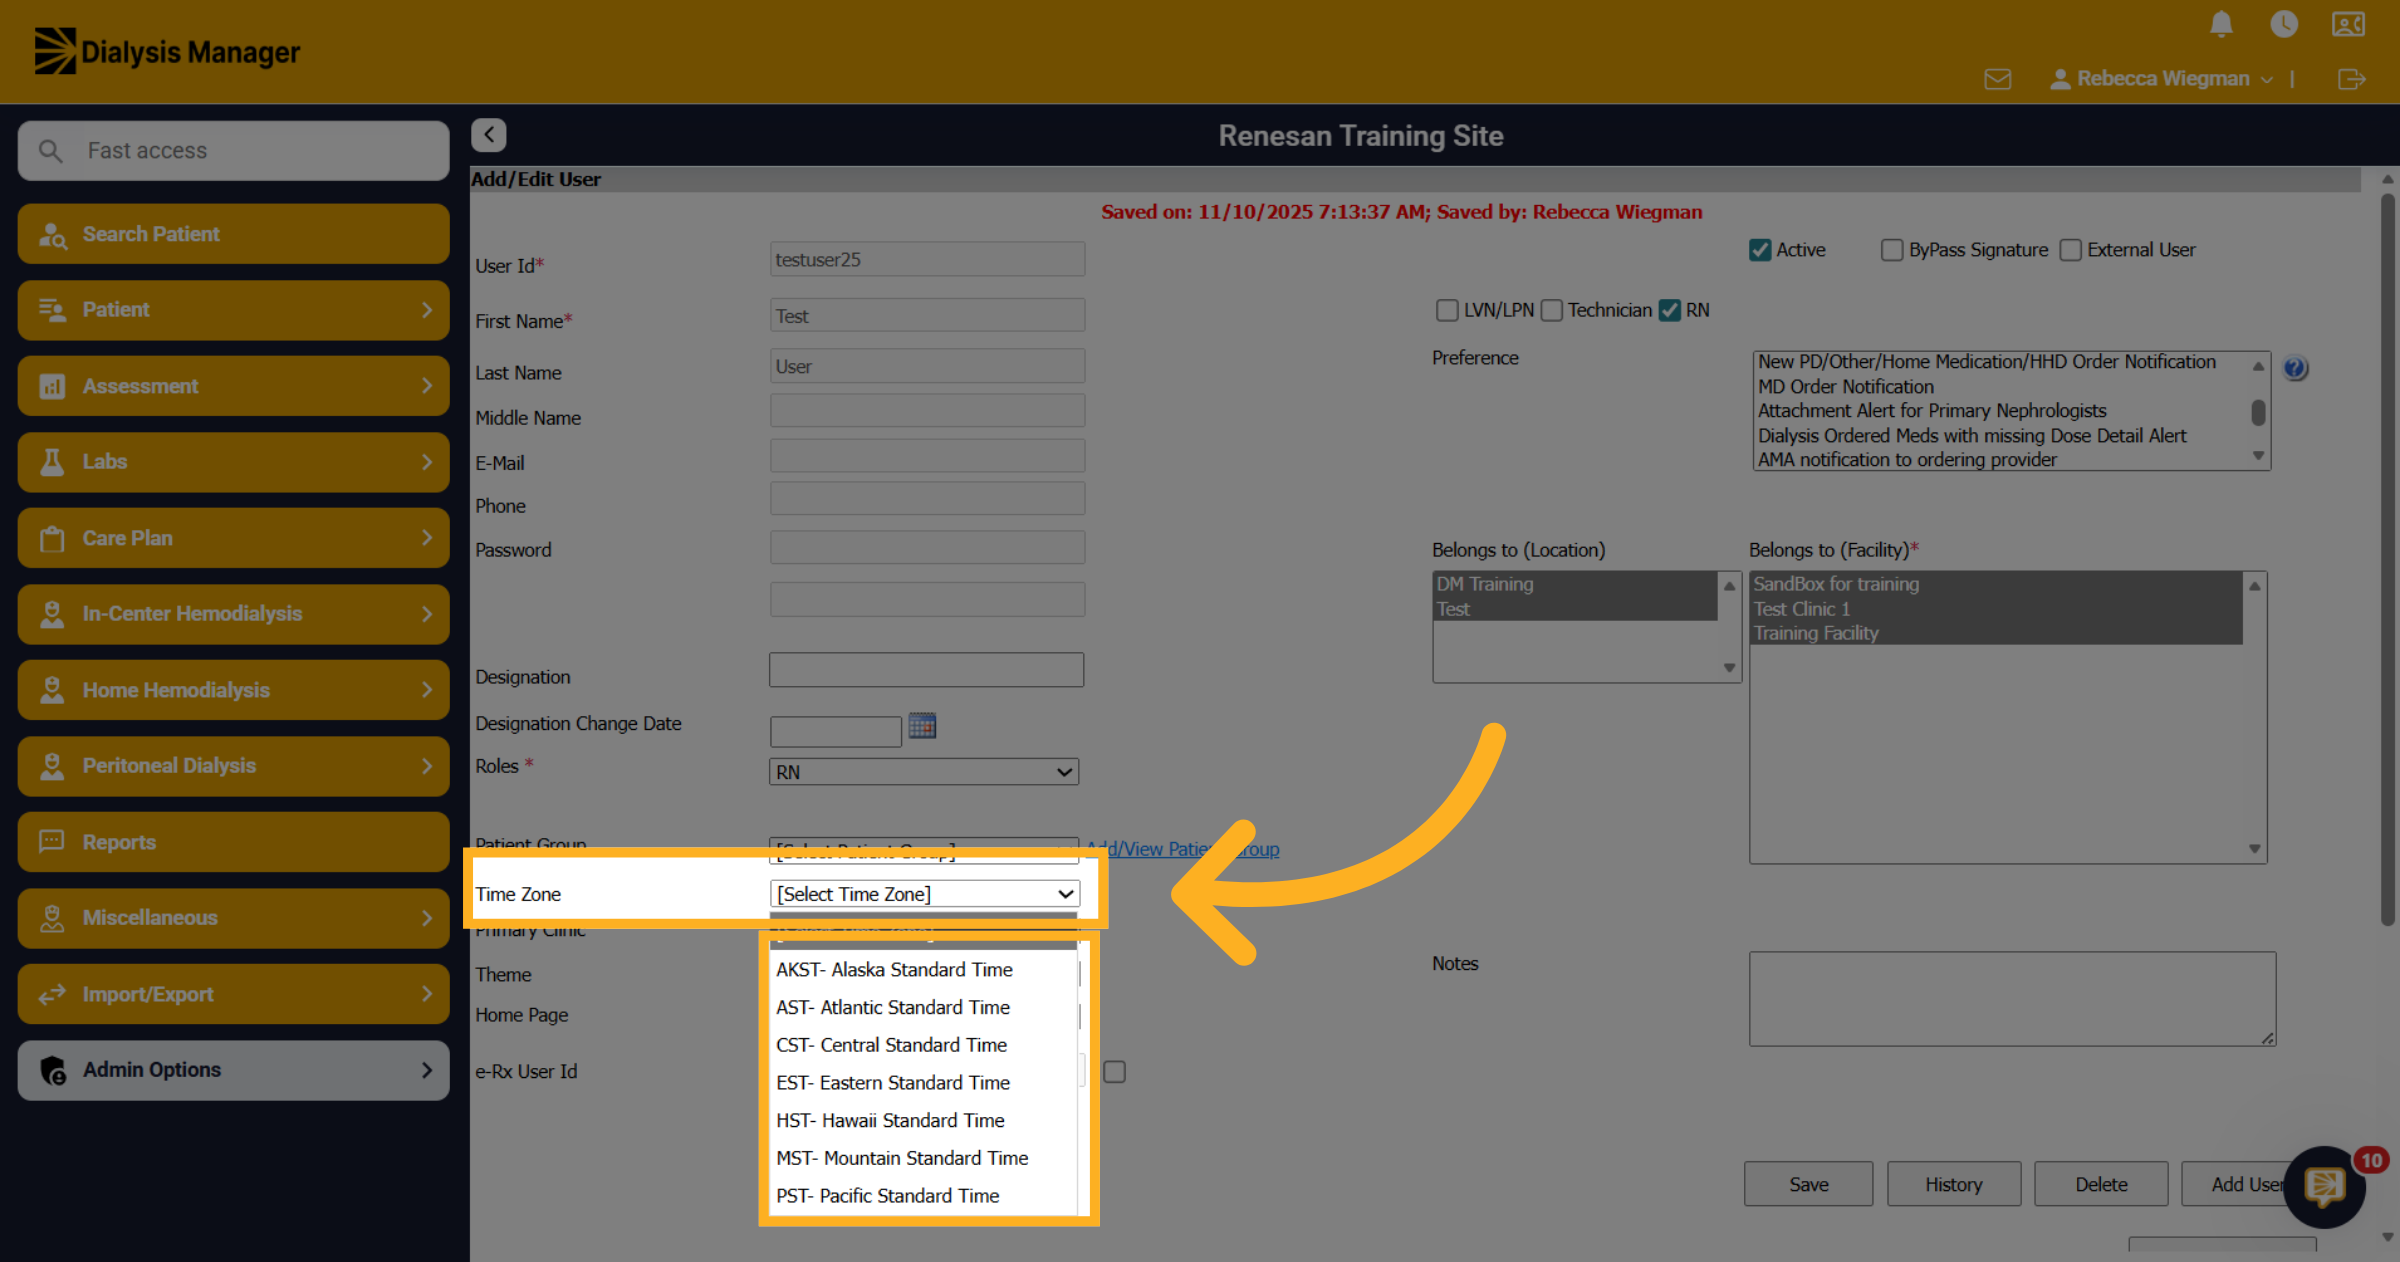This screenshot has width=2400, height=1262.
Task: Uncheck the Active checkbox
Action: pyautogui.click(x=1760, y=250)
